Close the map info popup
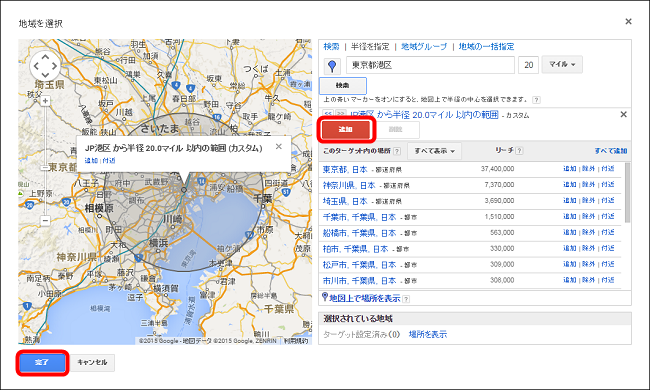The height and width of the screenshot is (390, 650). tap(279, 146)
